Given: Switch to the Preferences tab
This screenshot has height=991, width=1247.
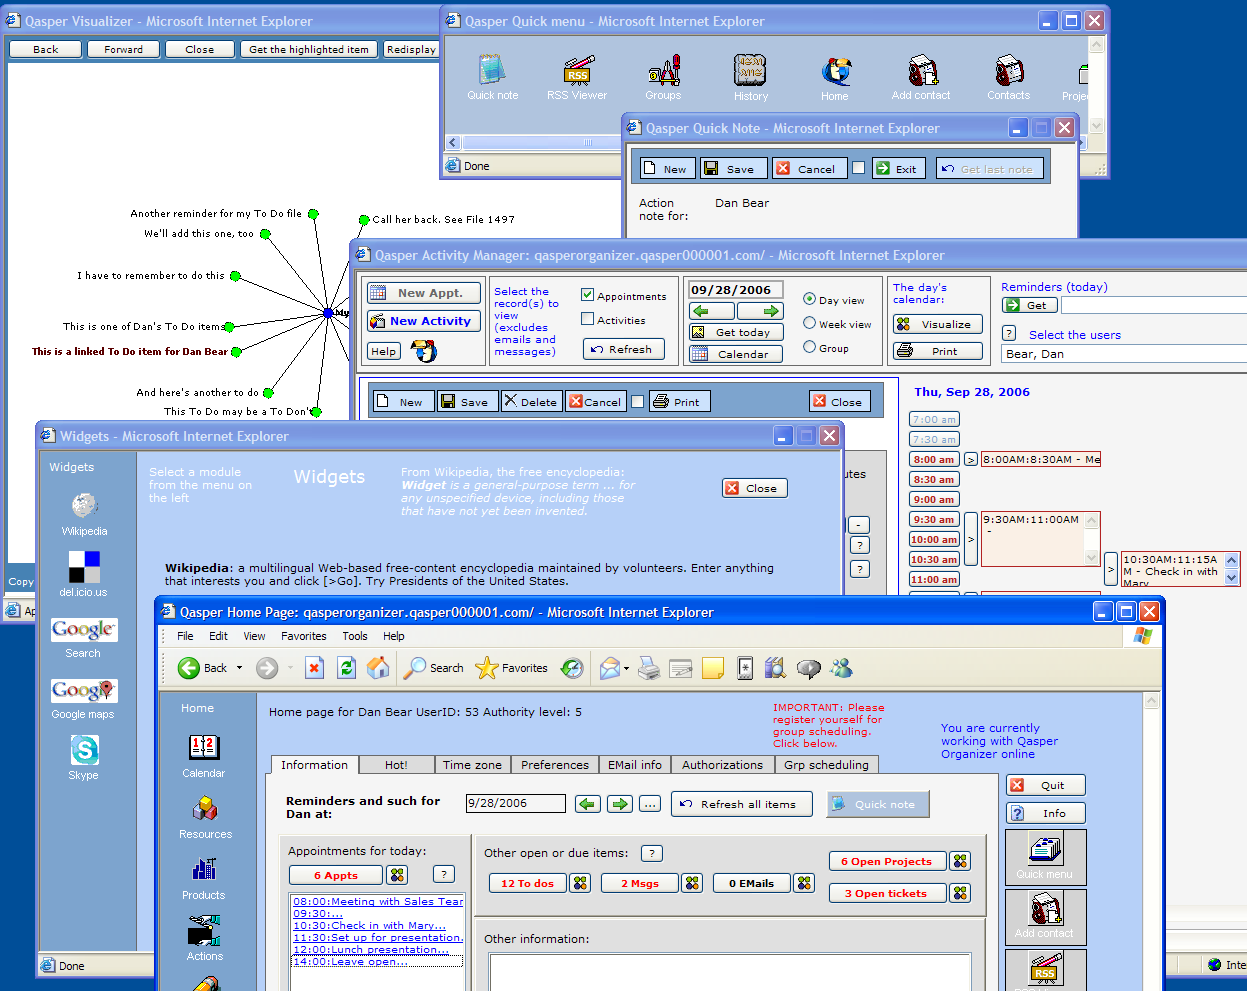Looking at the screenshot, I should click(x=555, y=765).
